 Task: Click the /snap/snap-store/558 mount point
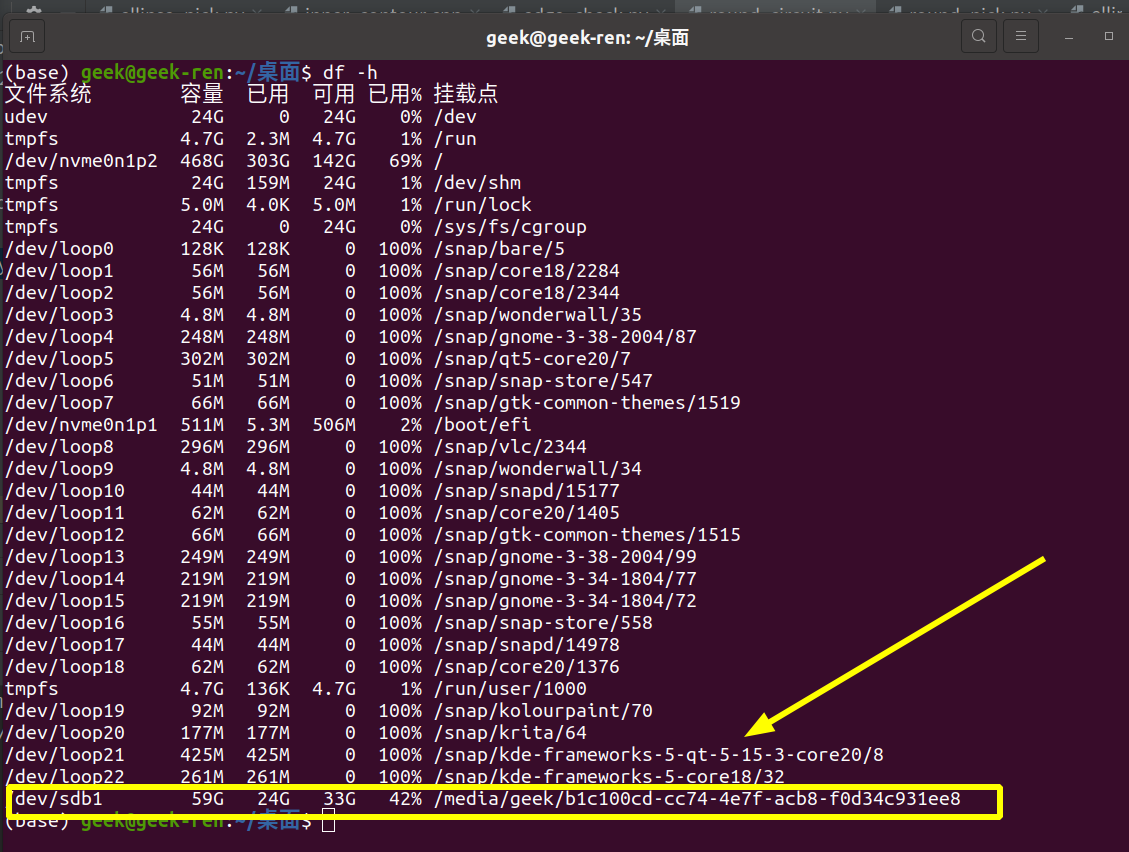(543, 622)
